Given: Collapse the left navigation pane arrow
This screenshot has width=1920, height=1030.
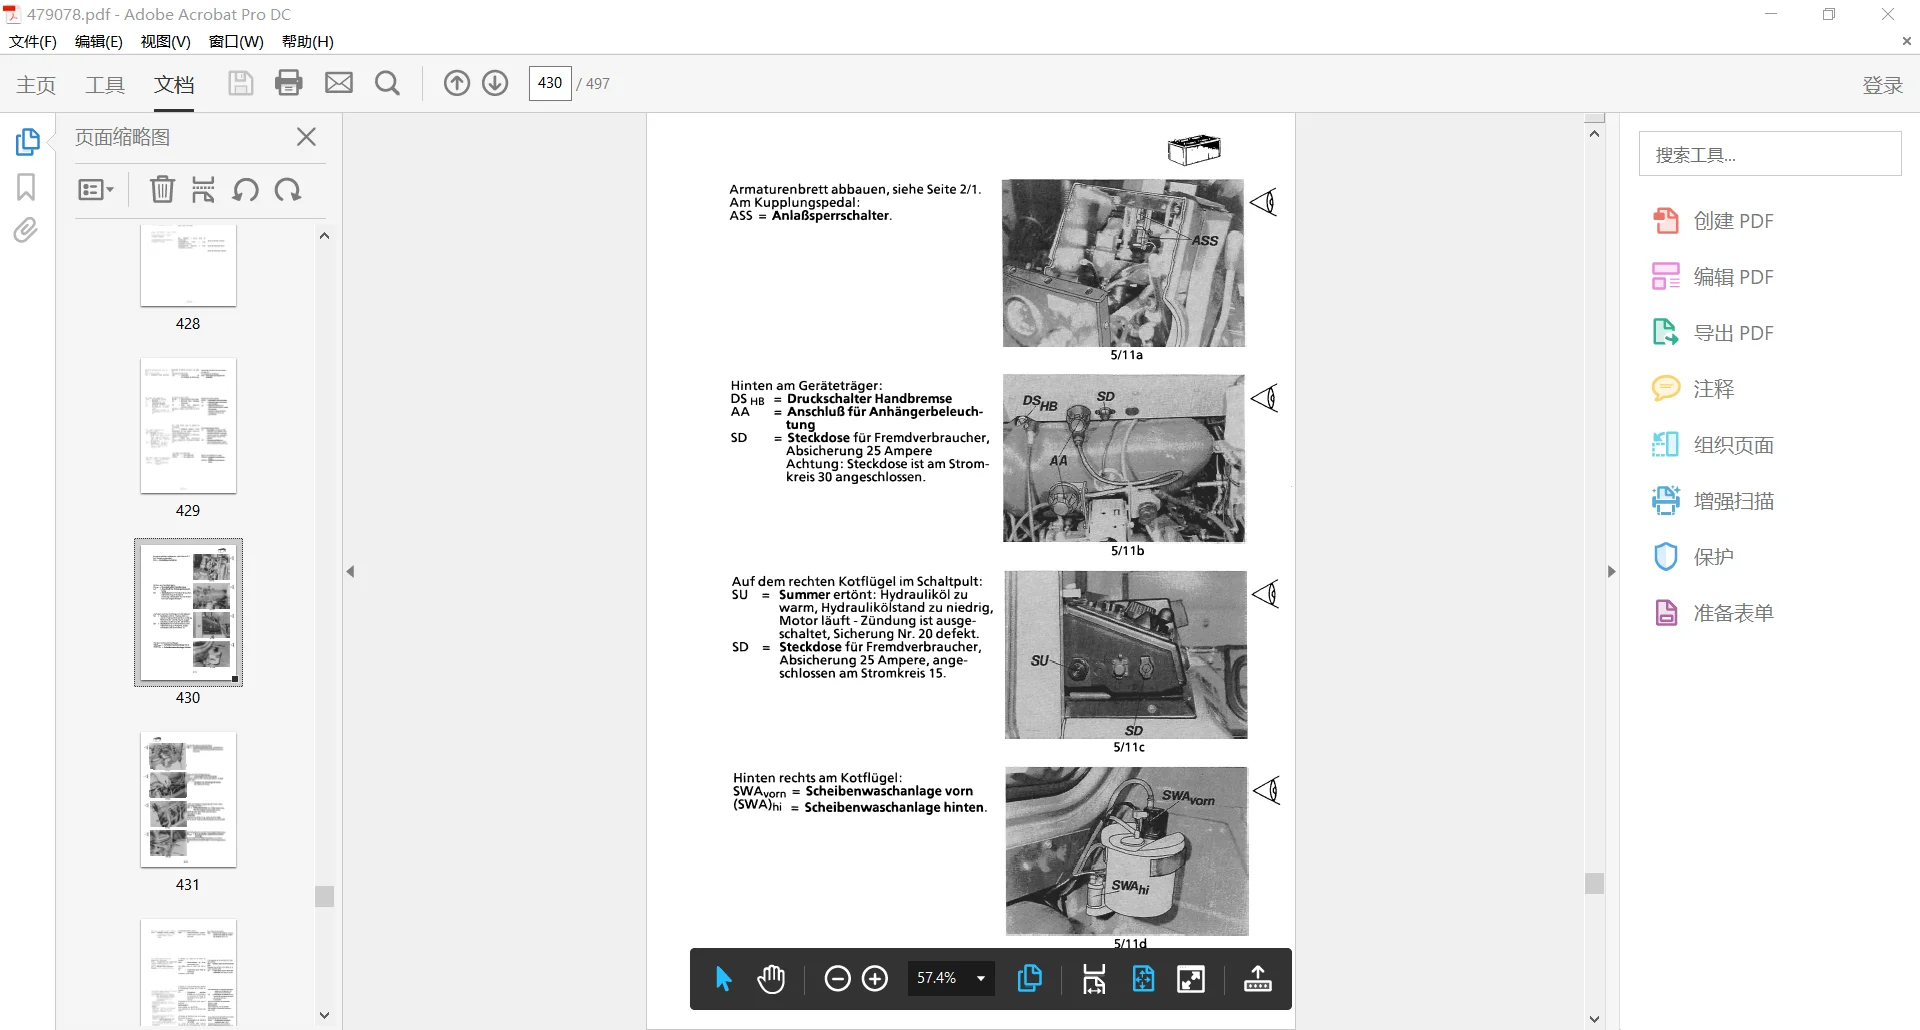Looking at the screenshot, I should (350, 572).
